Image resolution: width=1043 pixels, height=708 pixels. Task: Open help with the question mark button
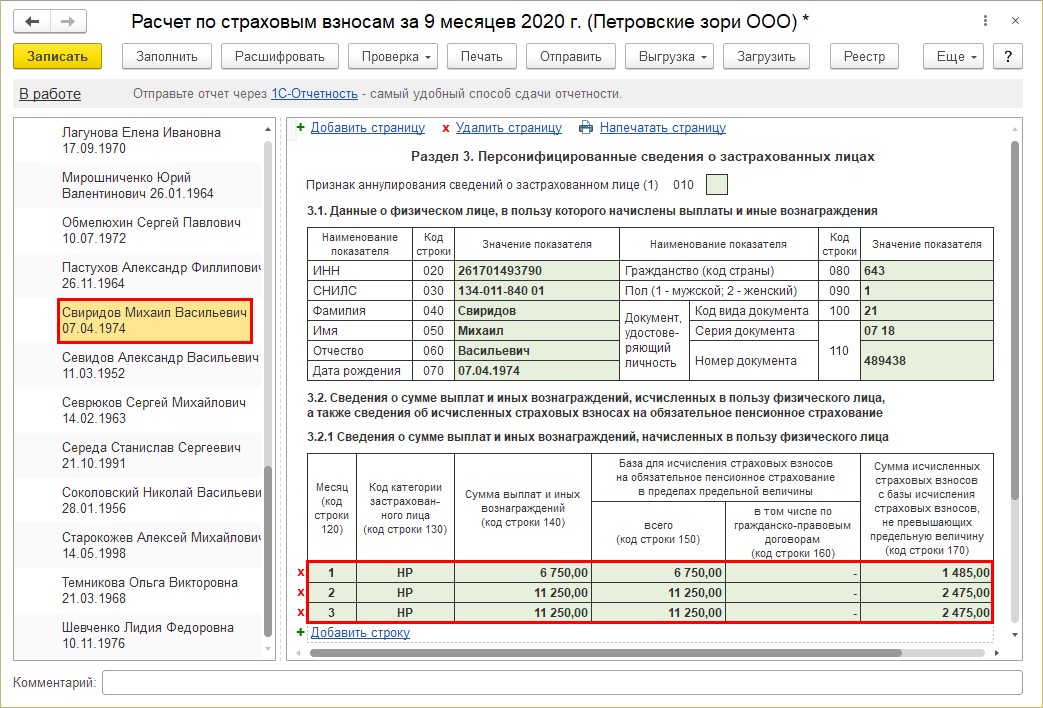tap(1008, 57)
